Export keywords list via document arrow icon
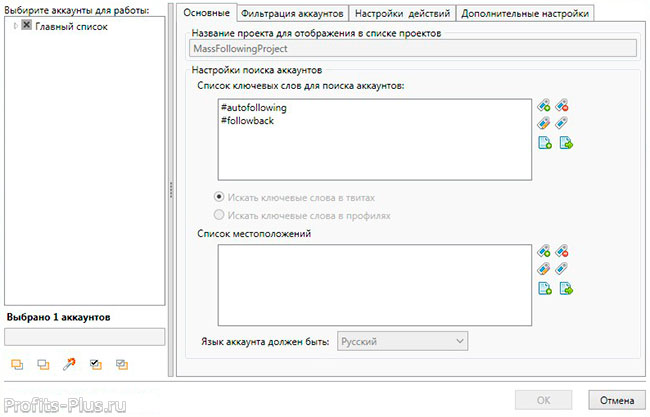Screen dimensions: 650x417 tap(566, 143)
